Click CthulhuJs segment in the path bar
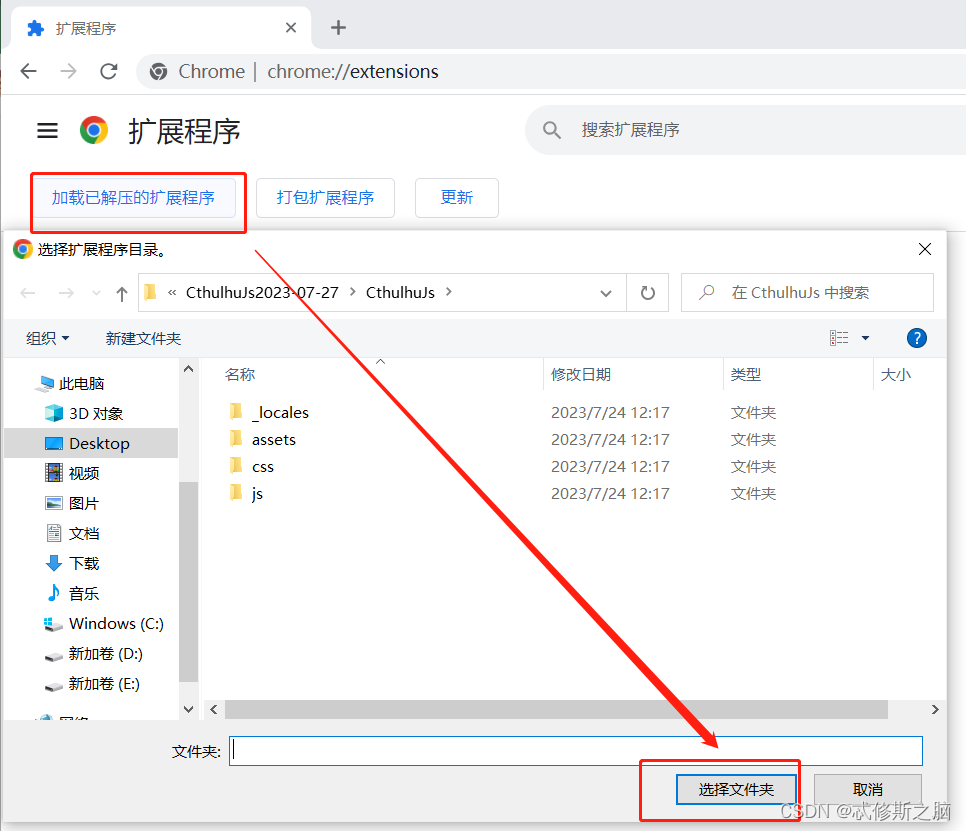The width and height of the screenshot is (966, 831). [x=400, y=293]
